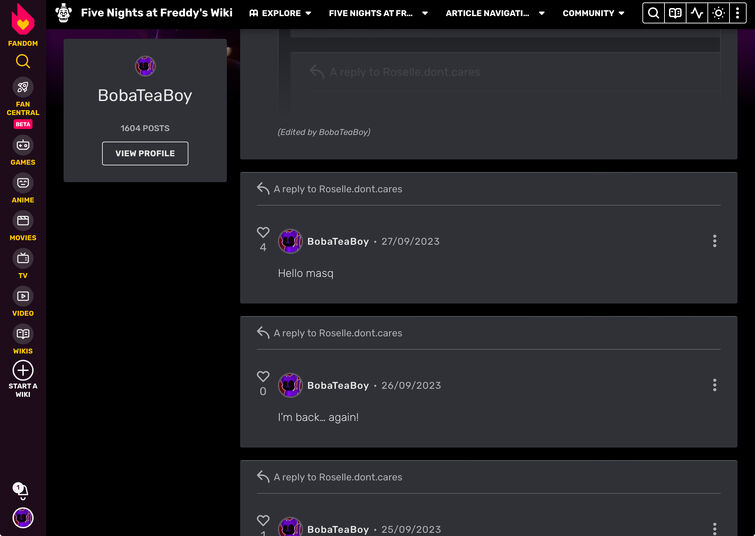
Task: Open user avatar menu at sidebar bottom
Action: click(x=23, y=518)
